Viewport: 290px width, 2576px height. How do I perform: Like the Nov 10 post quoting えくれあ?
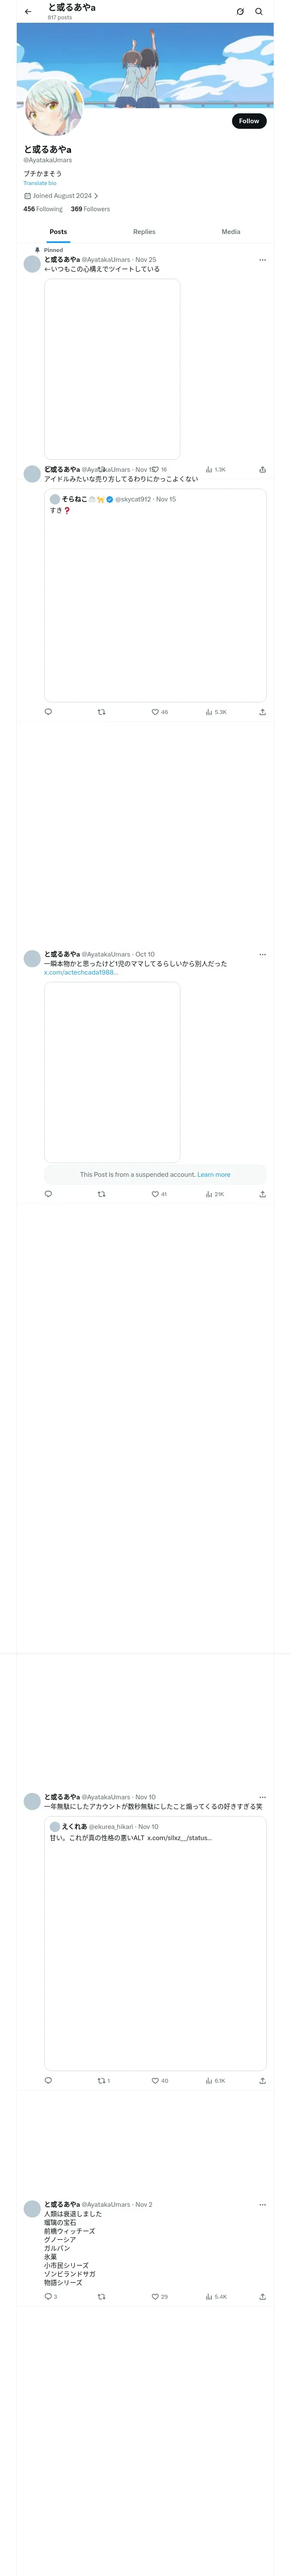155,2080
